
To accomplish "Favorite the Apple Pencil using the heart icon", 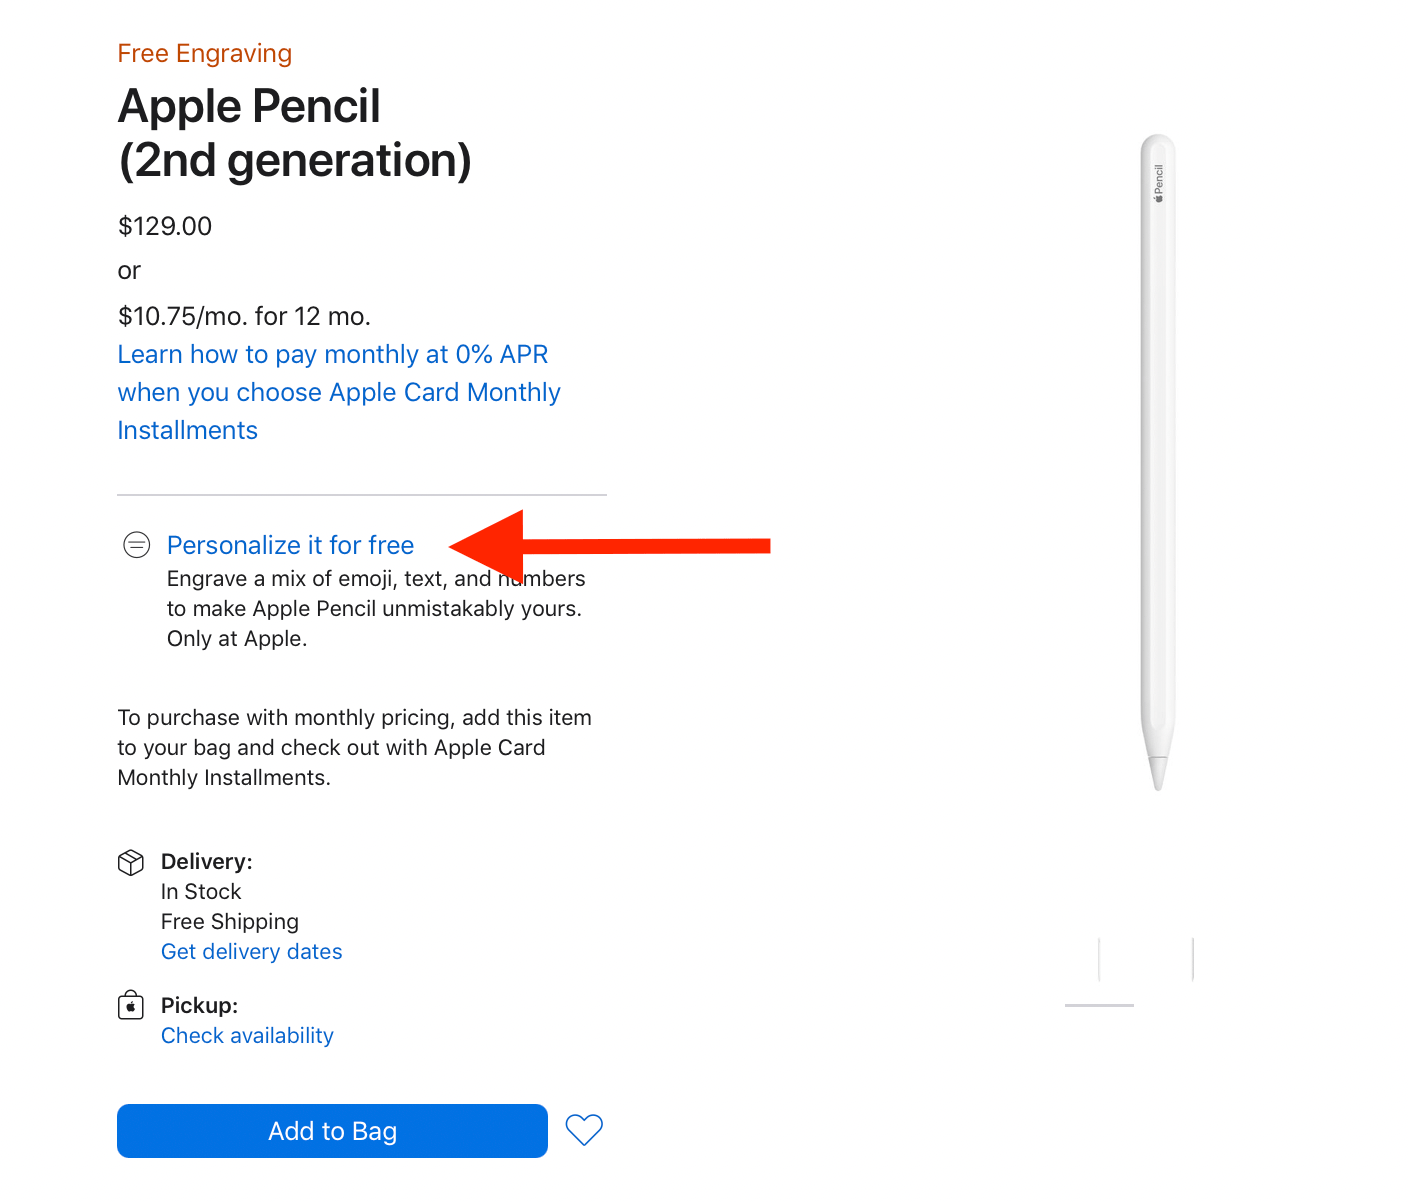I will (584, 1130).
